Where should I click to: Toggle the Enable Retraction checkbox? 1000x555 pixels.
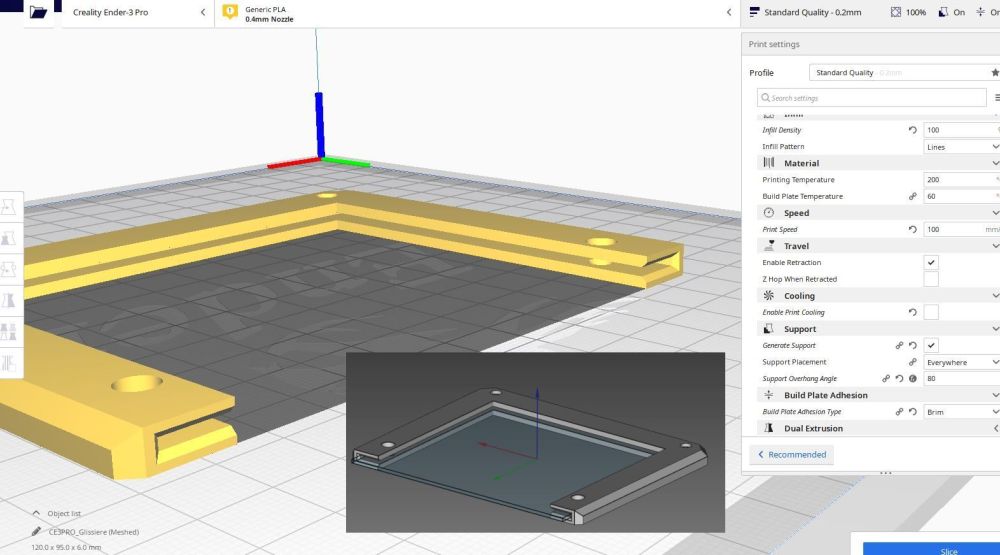pos(931,262)
